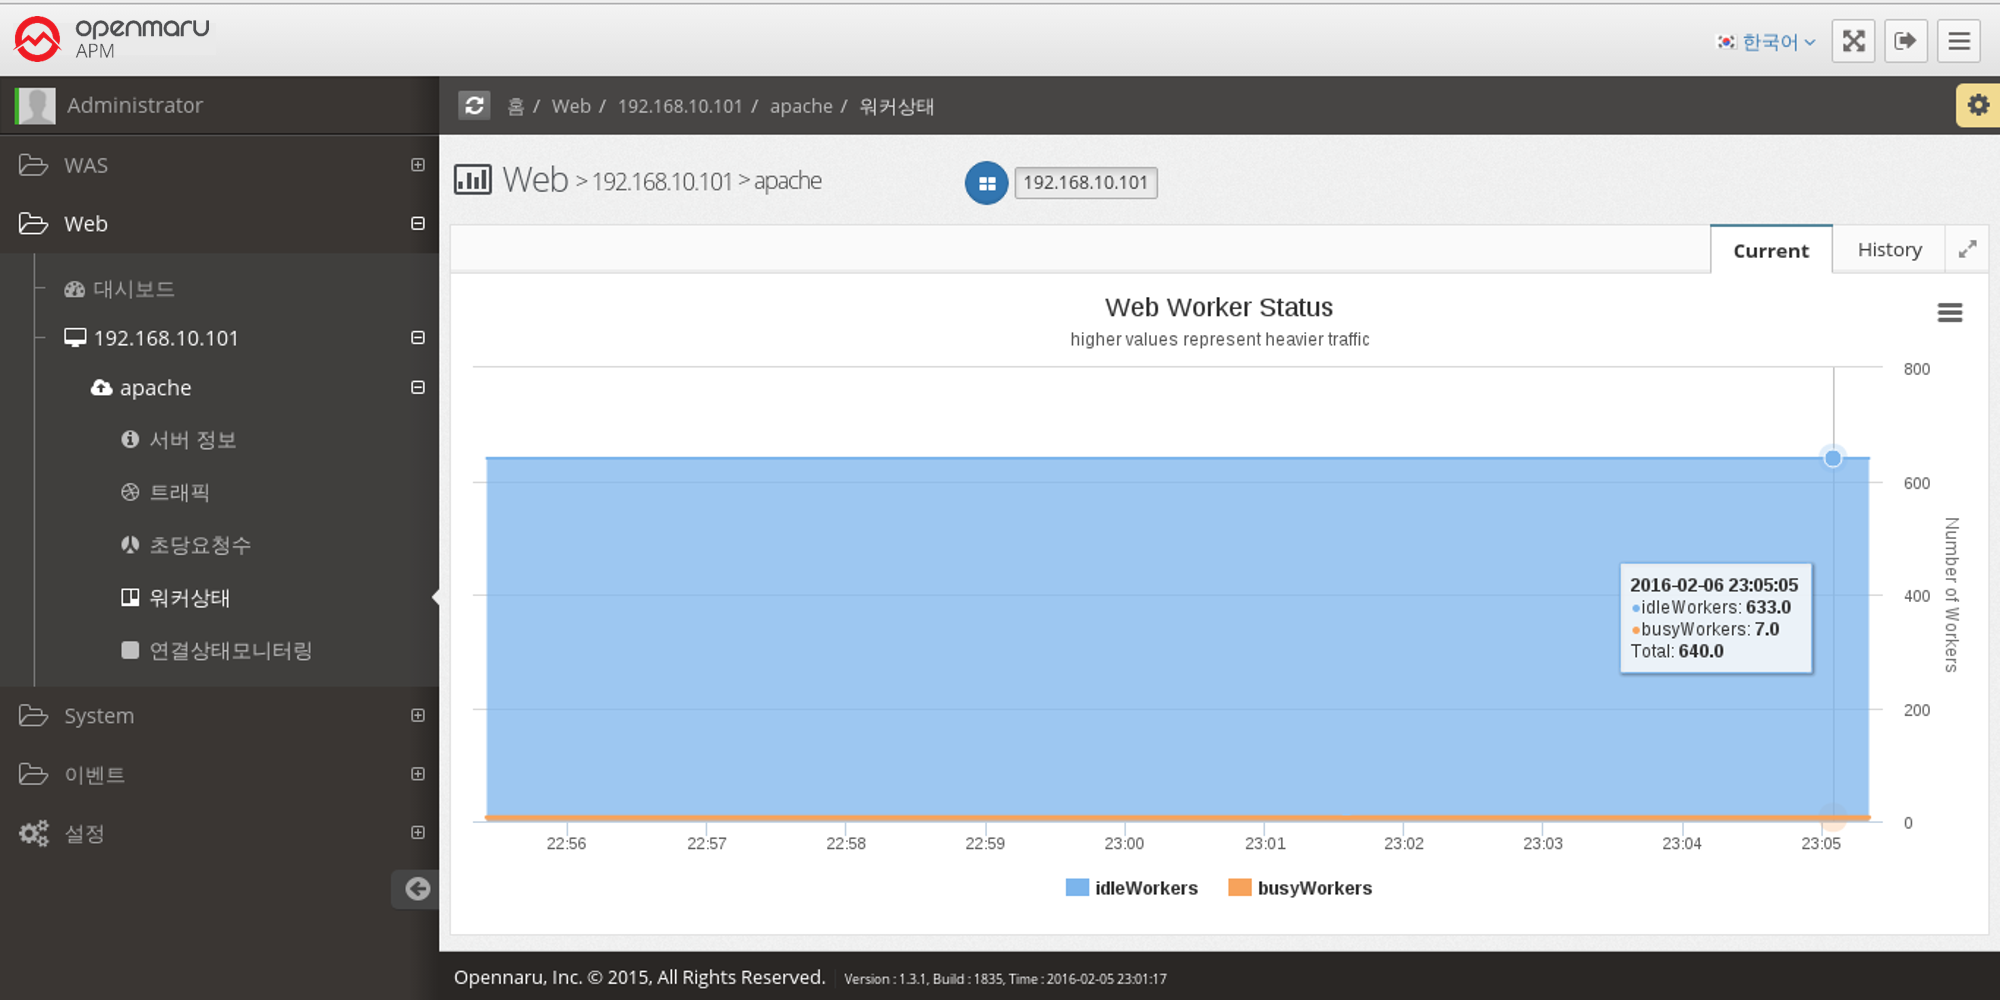The width and height of the screenshot is (2000, 1000).
Task: Click the 192.168.10.101 server button
Action: [1085, 183]
